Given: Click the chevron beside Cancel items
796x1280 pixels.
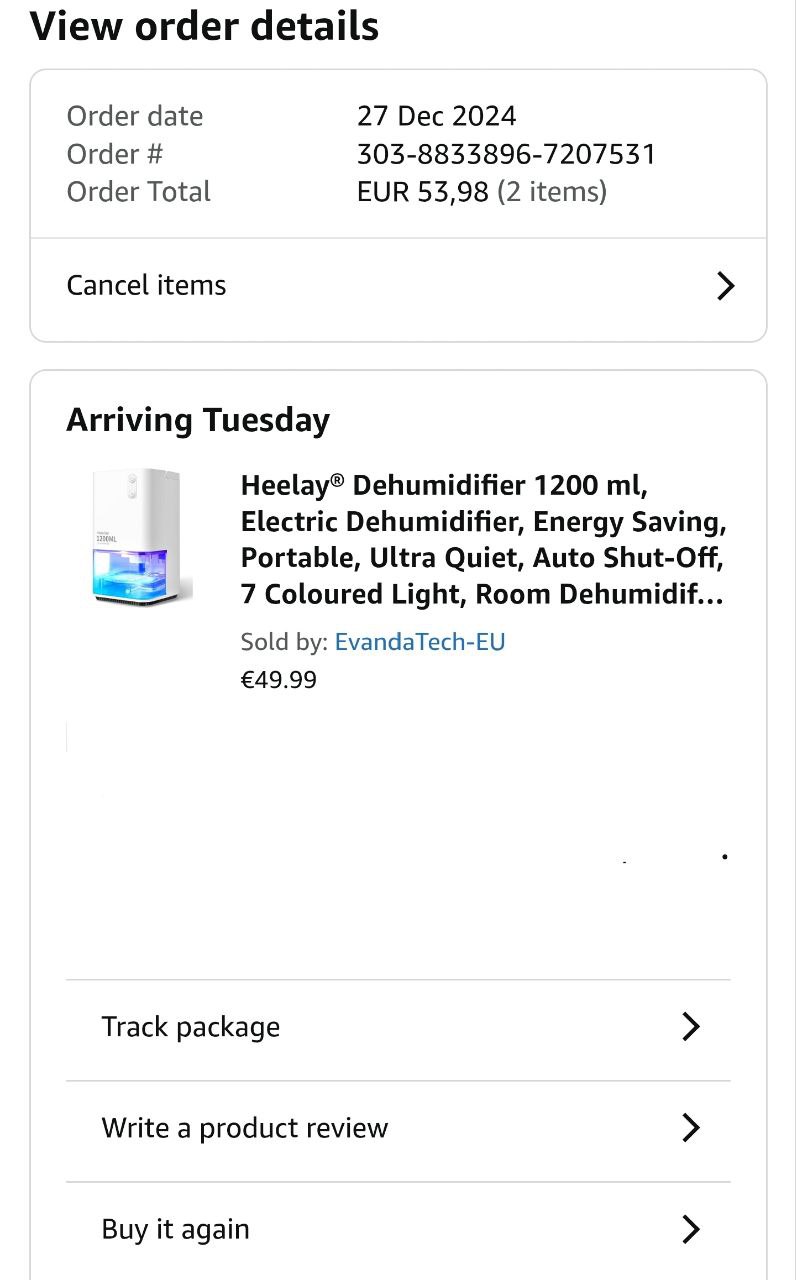Looking at the screenshot, I should click(x=726, y=286).
